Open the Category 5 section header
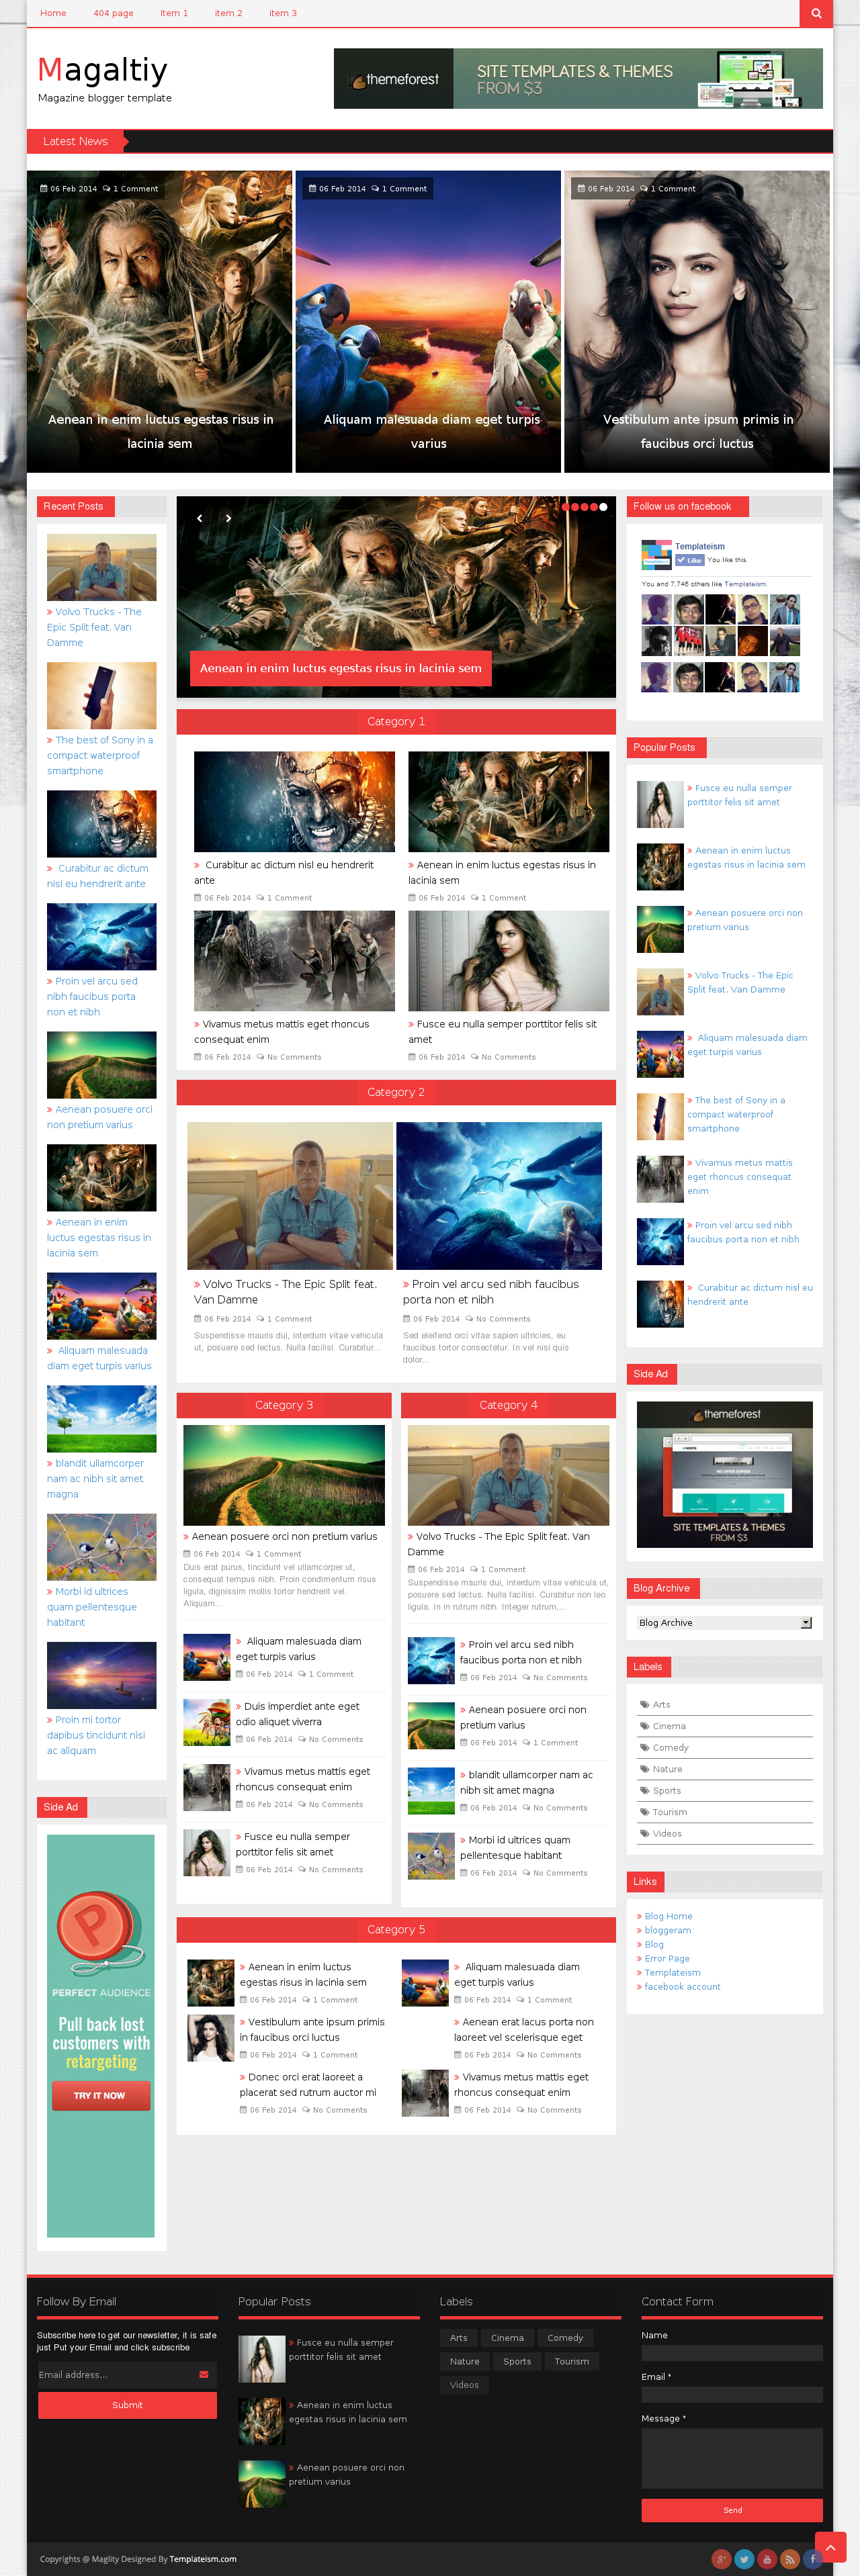 tap(396, 1930)
